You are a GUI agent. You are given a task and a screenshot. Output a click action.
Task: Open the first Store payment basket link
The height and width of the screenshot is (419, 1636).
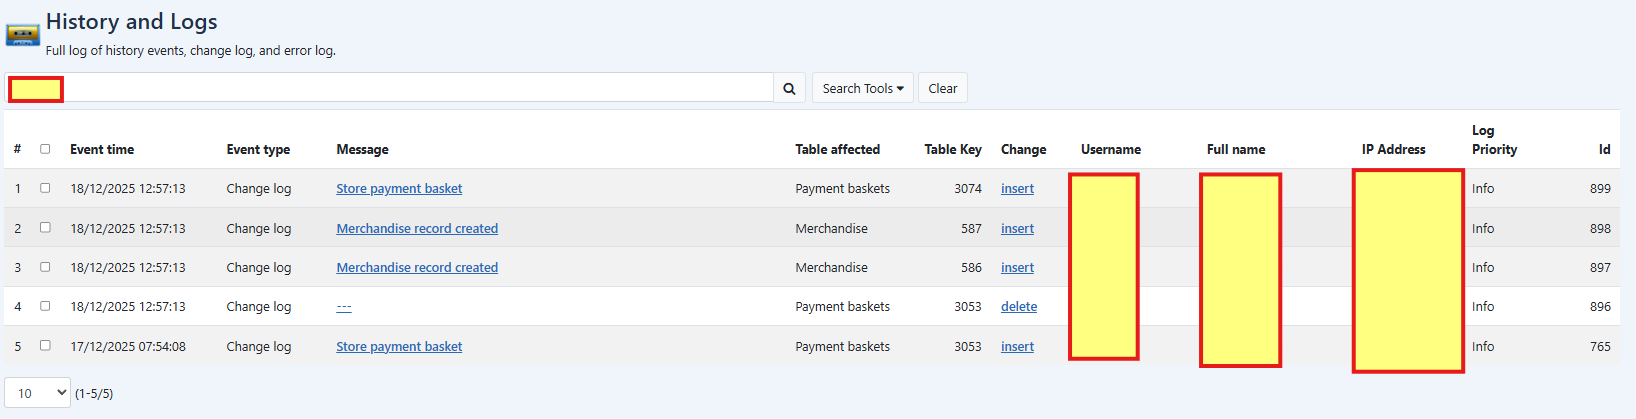(399, 189)
